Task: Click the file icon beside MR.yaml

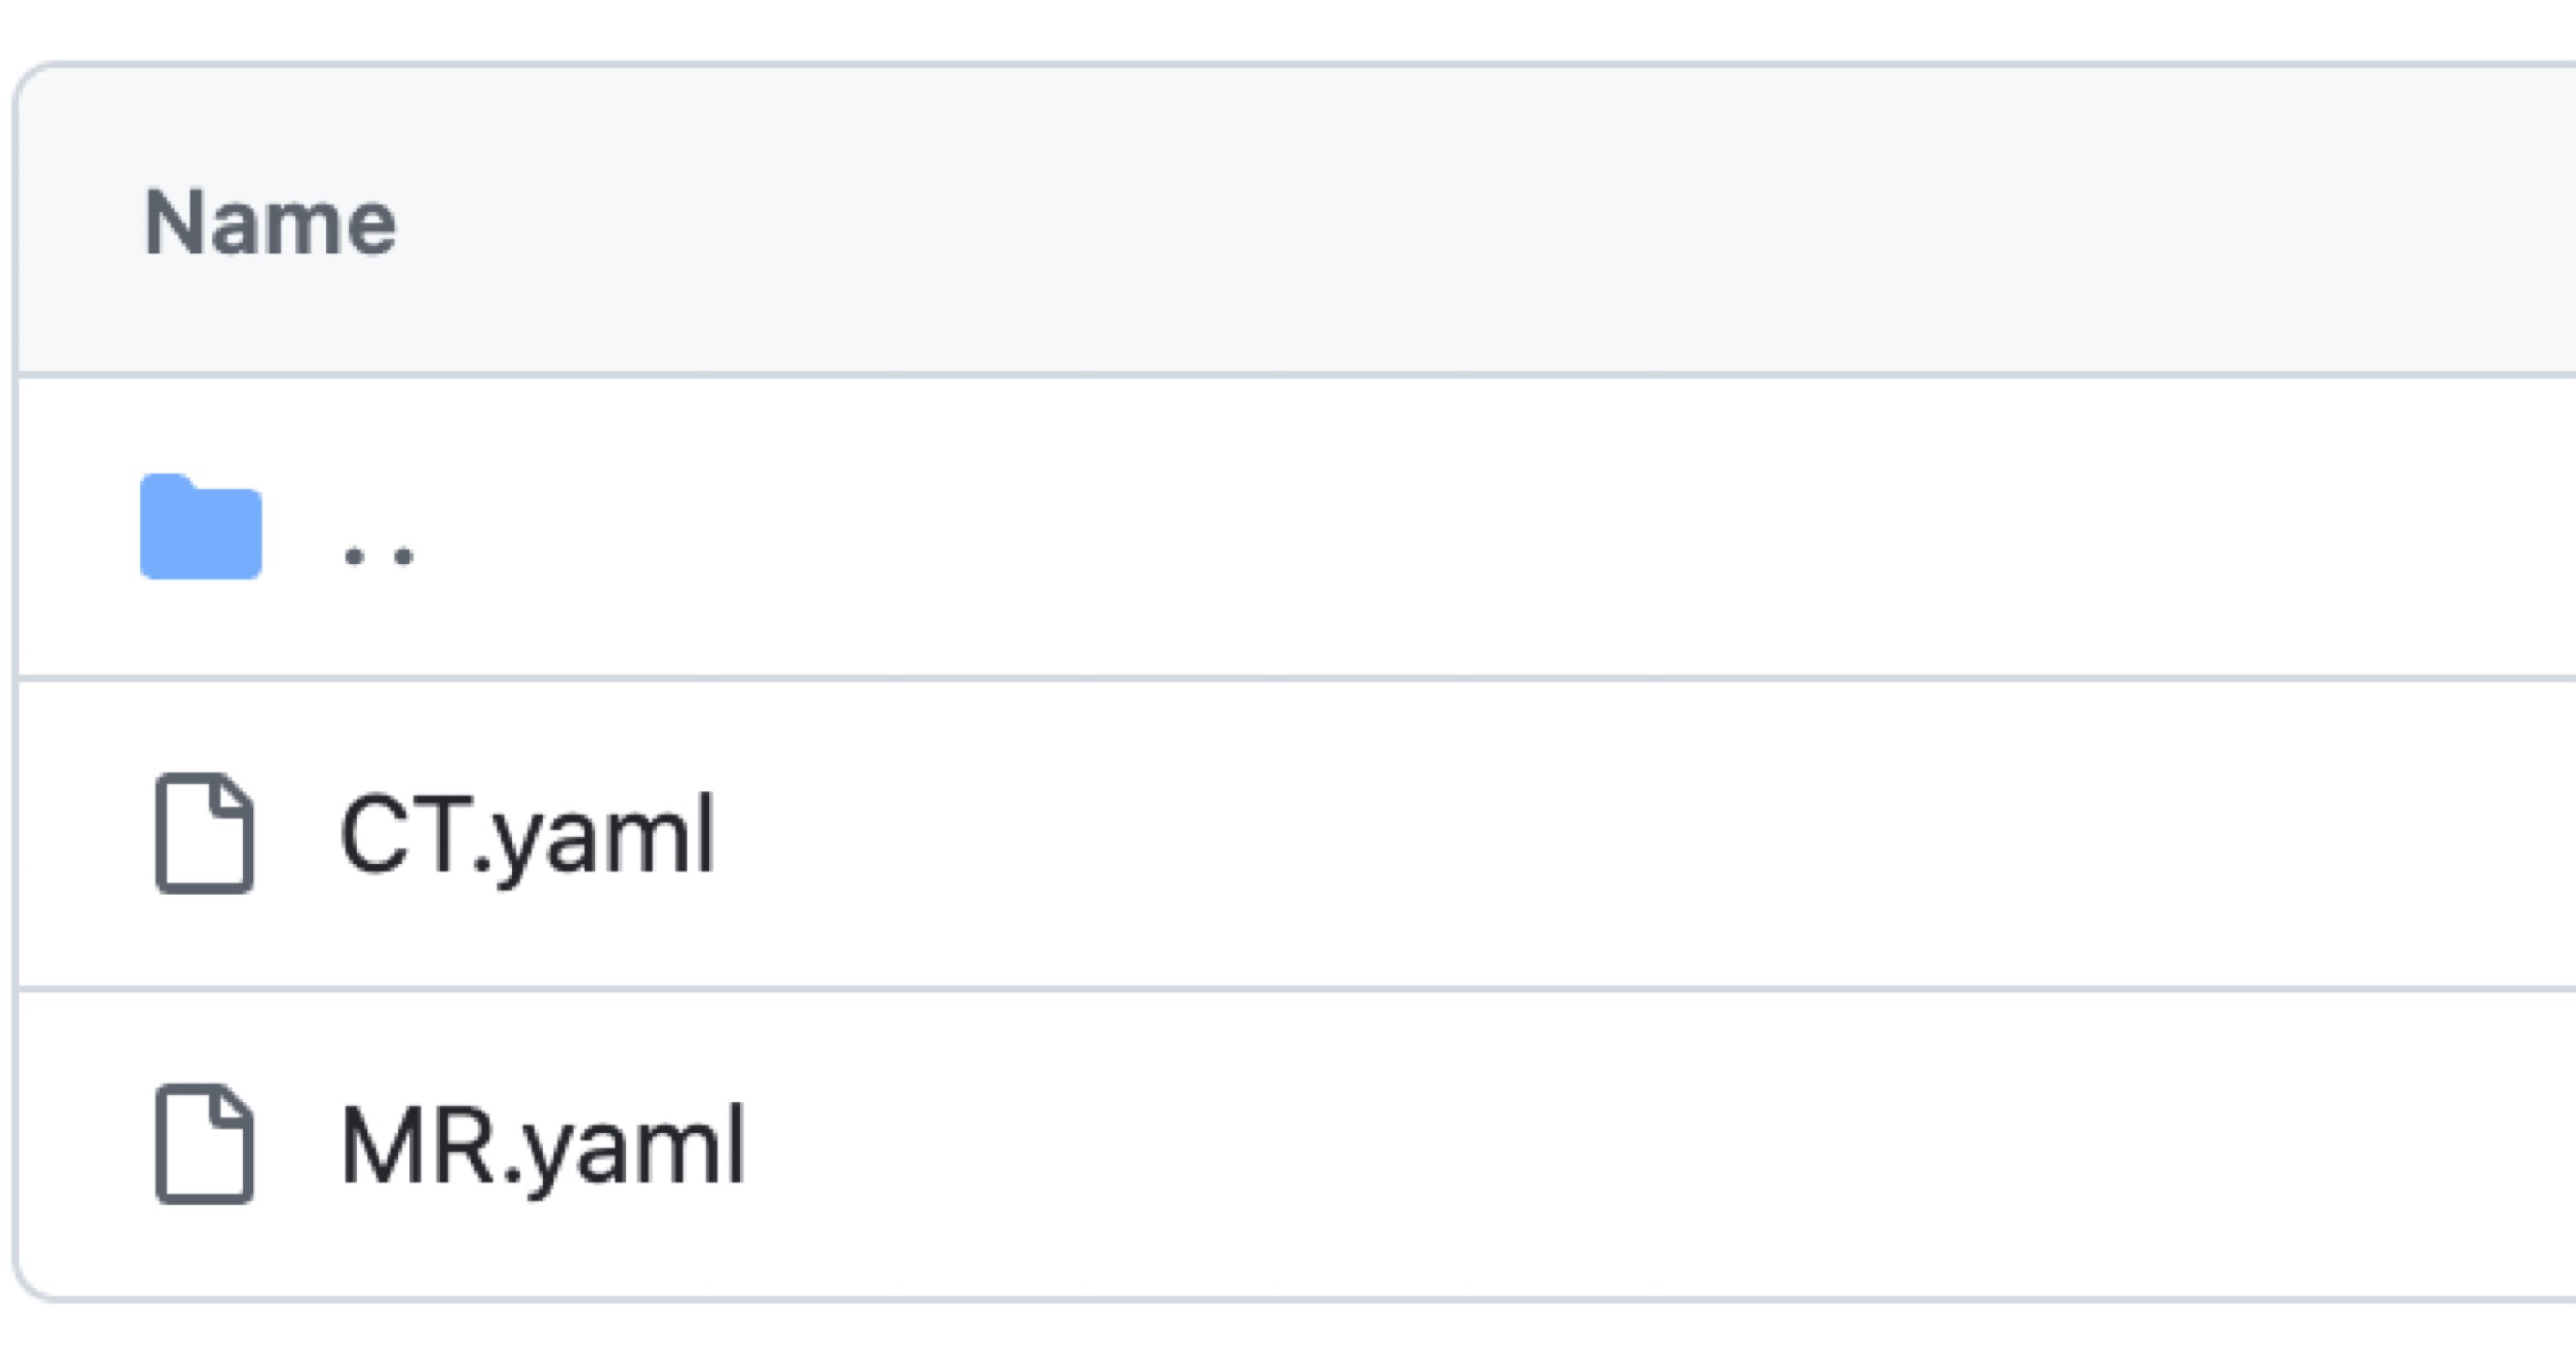Action: click(x=205, y=1143)
